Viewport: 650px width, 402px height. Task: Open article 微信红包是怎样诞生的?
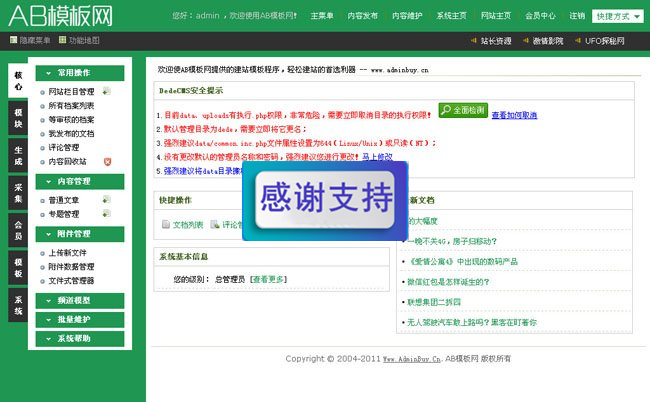point(448,282)
